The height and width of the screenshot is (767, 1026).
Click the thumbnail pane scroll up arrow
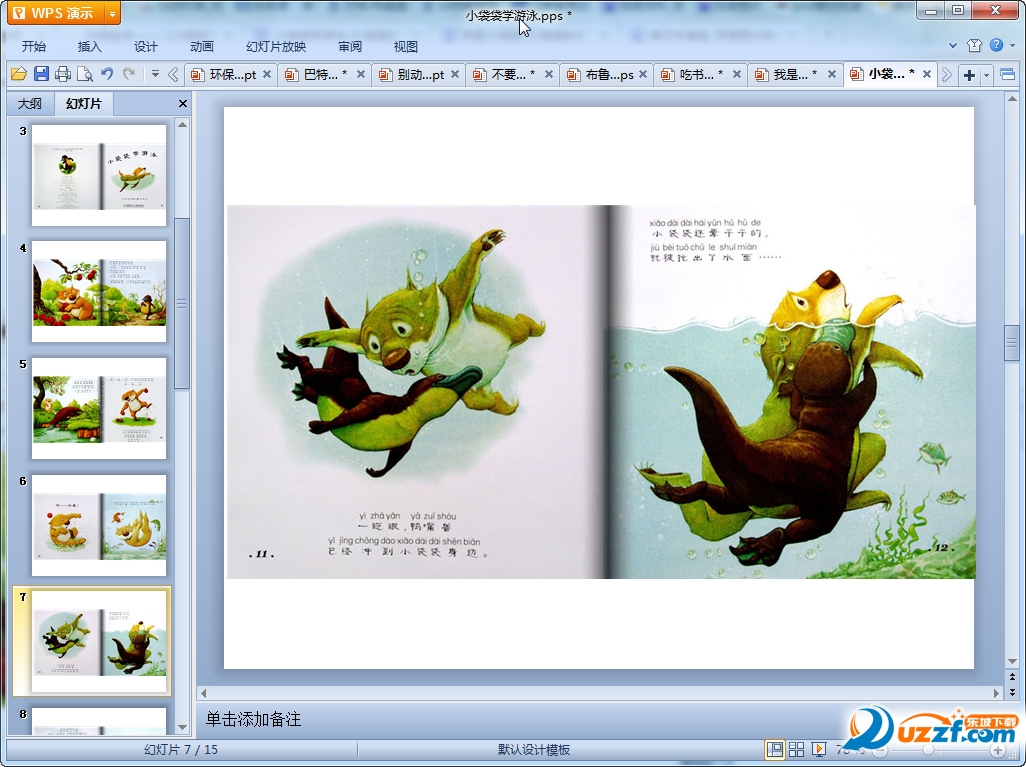click(x=183, y=124)
